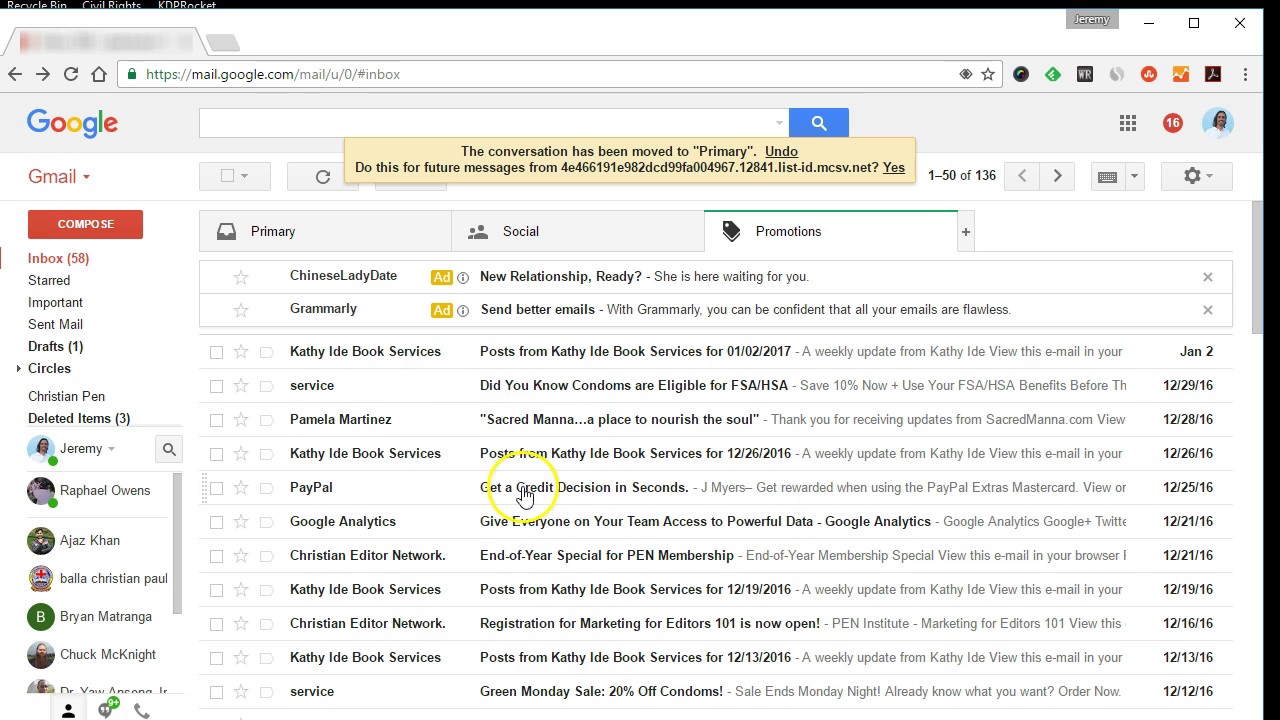Open the PayPal Credit Decision email

tap(715, 488)
